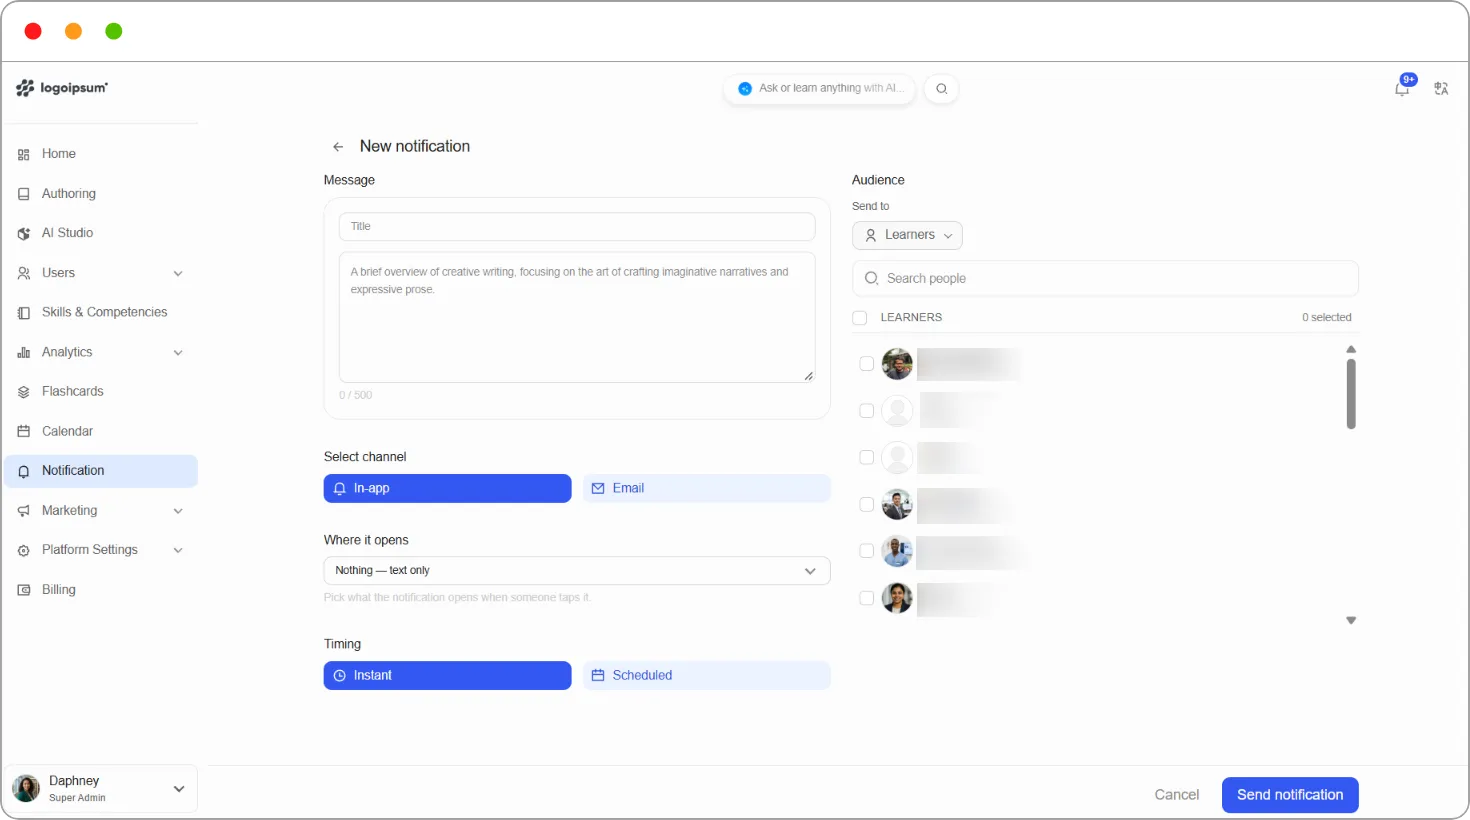Open the Daphney account menu chevron

coord(179,789)
